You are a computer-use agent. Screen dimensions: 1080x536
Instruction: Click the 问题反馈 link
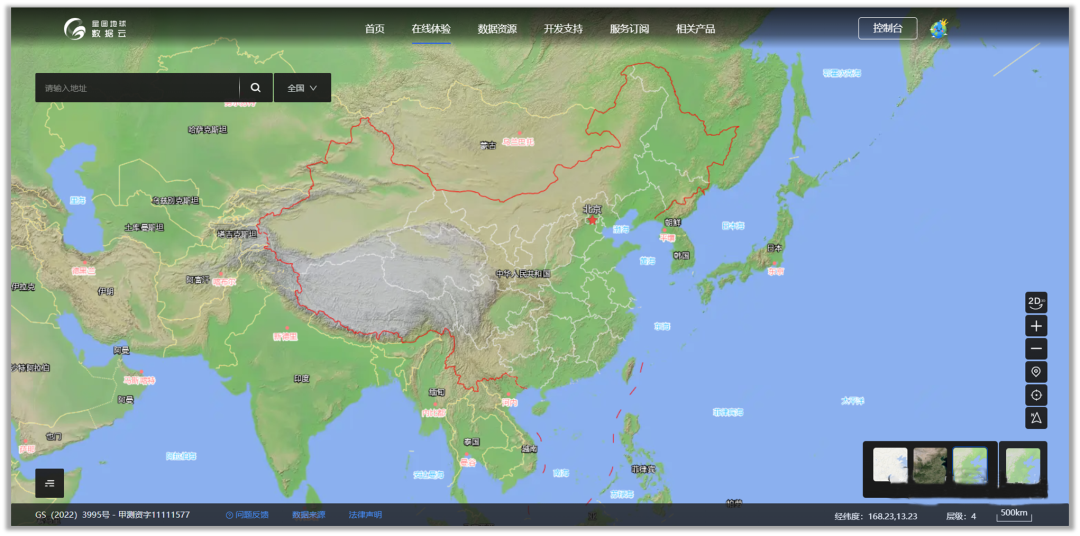248,515
